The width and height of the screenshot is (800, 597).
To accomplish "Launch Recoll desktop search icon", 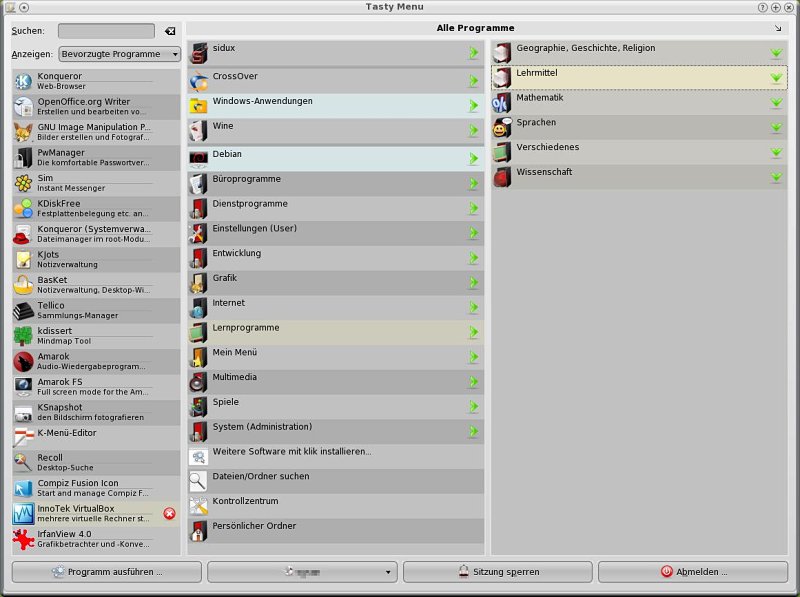I will pos(23,463).
